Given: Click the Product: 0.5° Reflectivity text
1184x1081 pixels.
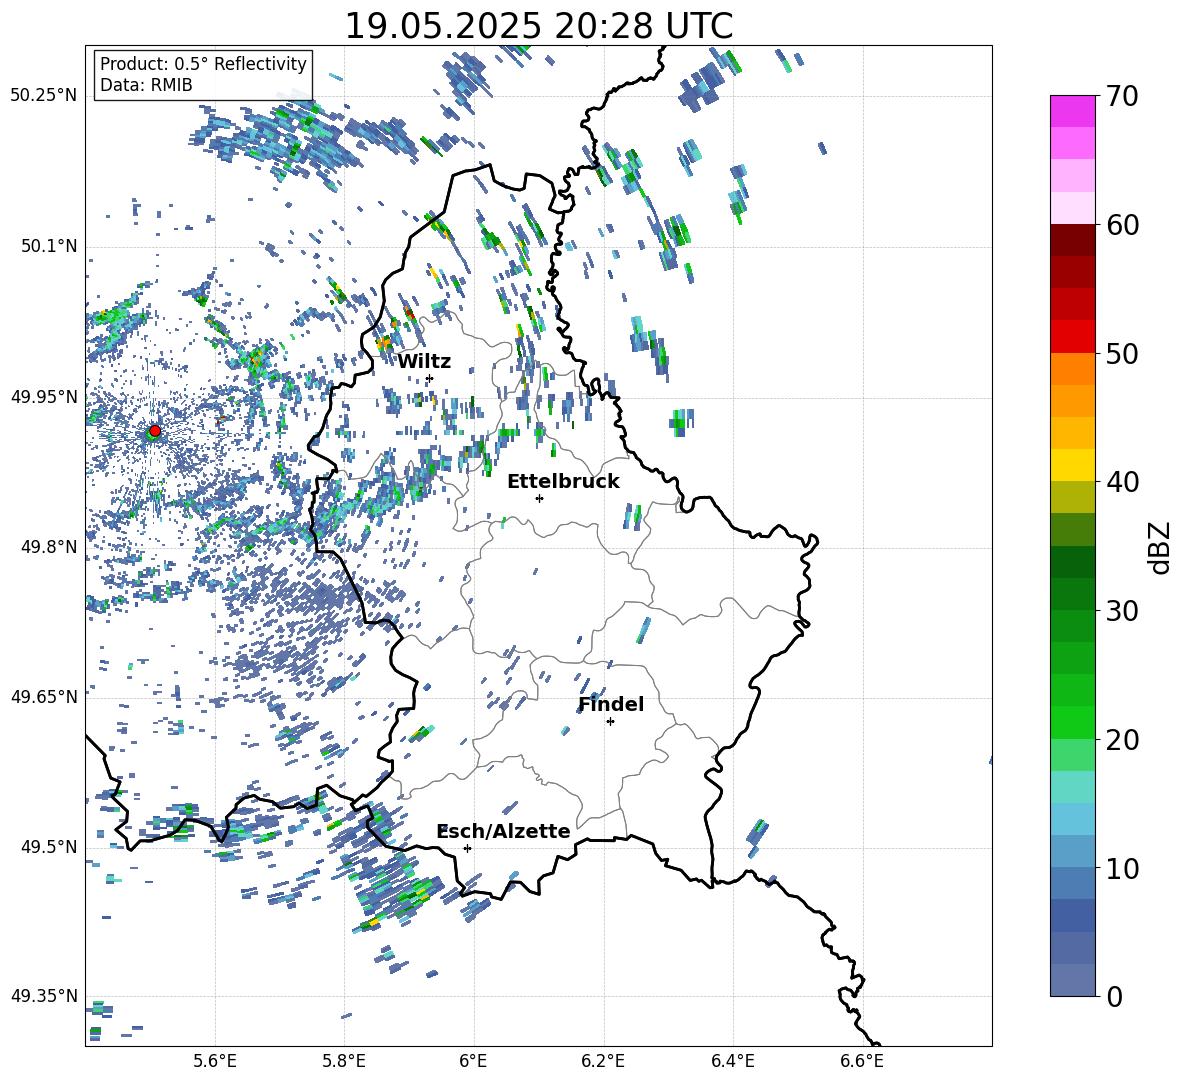Looking at the screenshot, I should (x=203, y=64).
